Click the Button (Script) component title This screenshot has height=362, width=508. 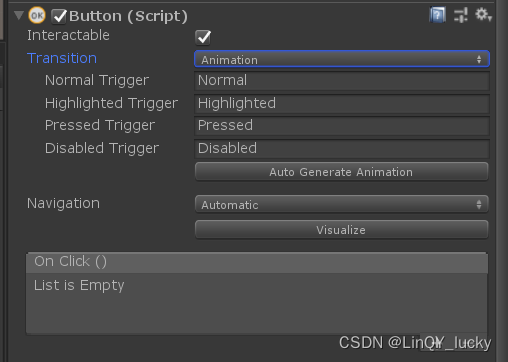(x=128, y=16)
